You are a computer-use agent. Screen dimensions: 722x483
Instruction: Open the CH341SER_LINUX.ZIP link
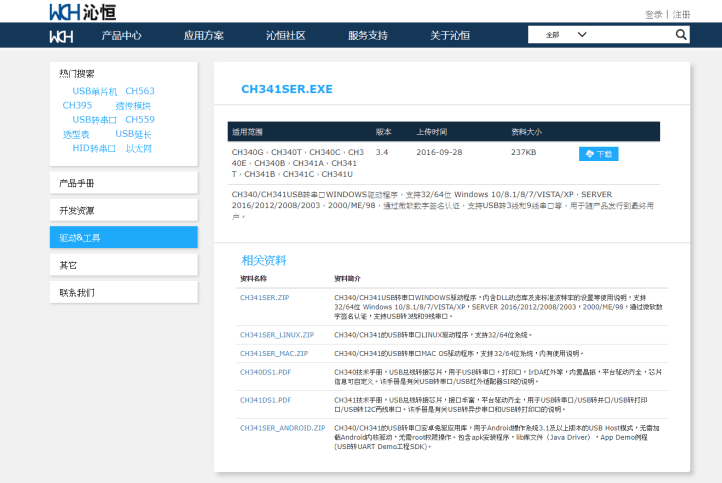[276, 335]
